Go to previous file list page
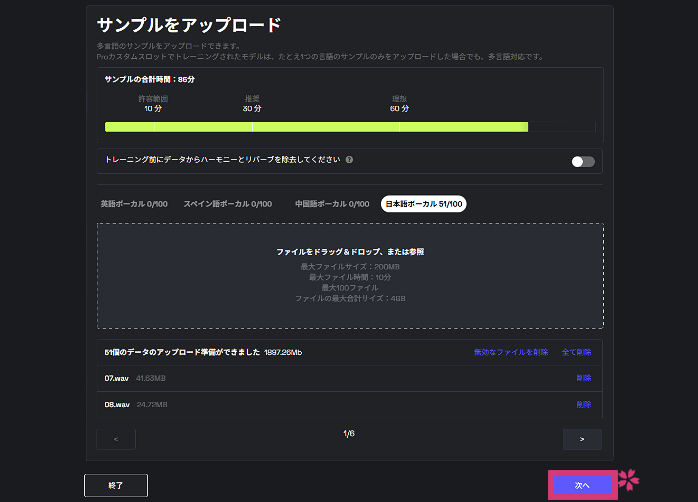698x502 pixels. click(x=116, y=438)
